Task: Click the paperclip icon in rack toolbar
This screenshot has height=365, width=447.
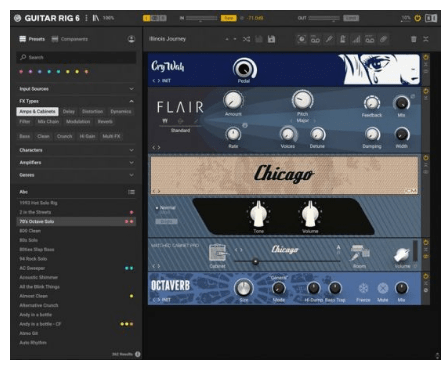Action: (x=383, y=39)
